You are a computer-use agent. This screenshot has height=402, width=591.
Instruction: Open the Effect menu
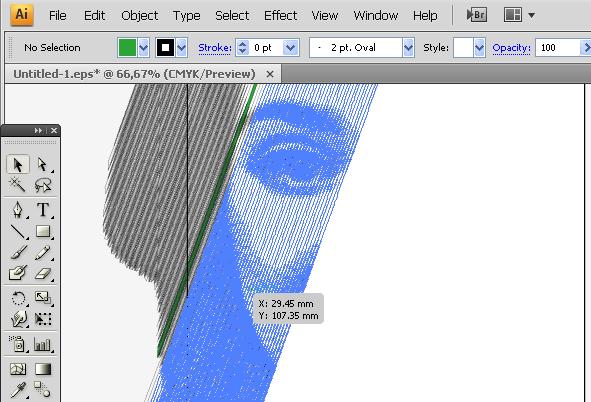(280, 15)
